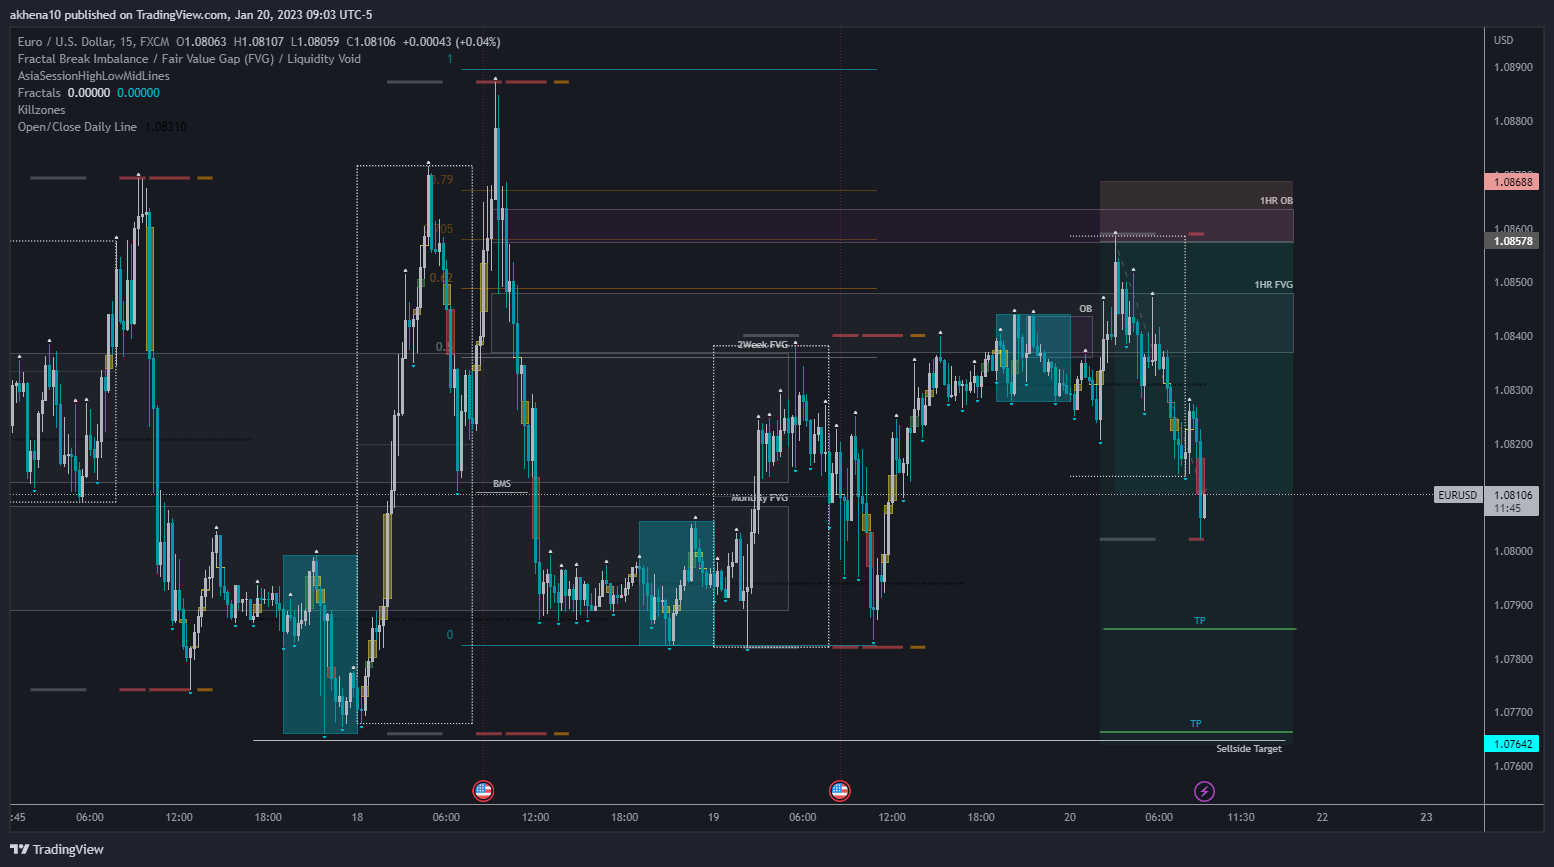This screenshot has height=867, width=1554.
Task: Click the 1HR OB zone label
Action: point(1276,201)
